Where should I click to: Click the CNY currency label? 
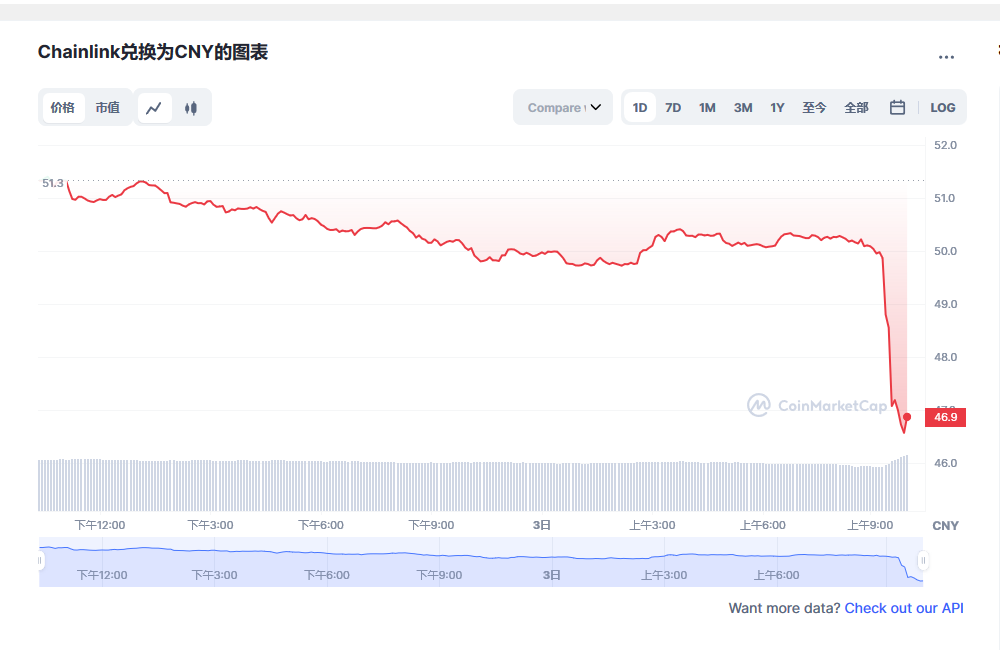945,526
